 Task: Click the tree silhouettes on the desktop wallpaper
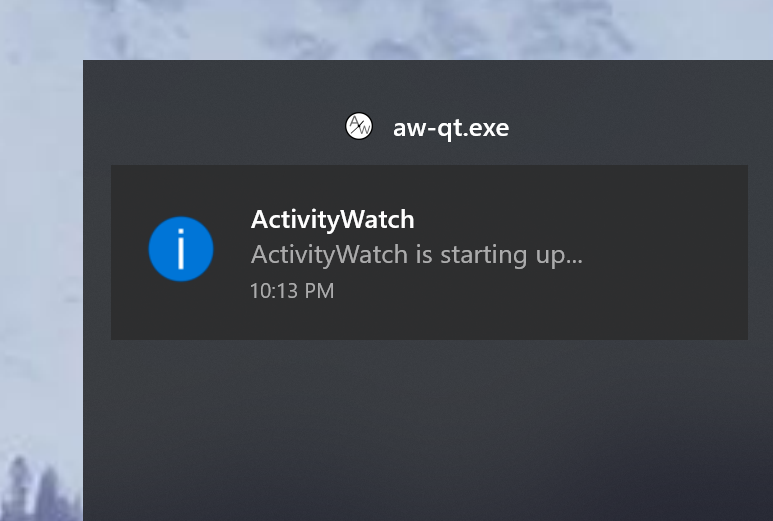(35, 488)
